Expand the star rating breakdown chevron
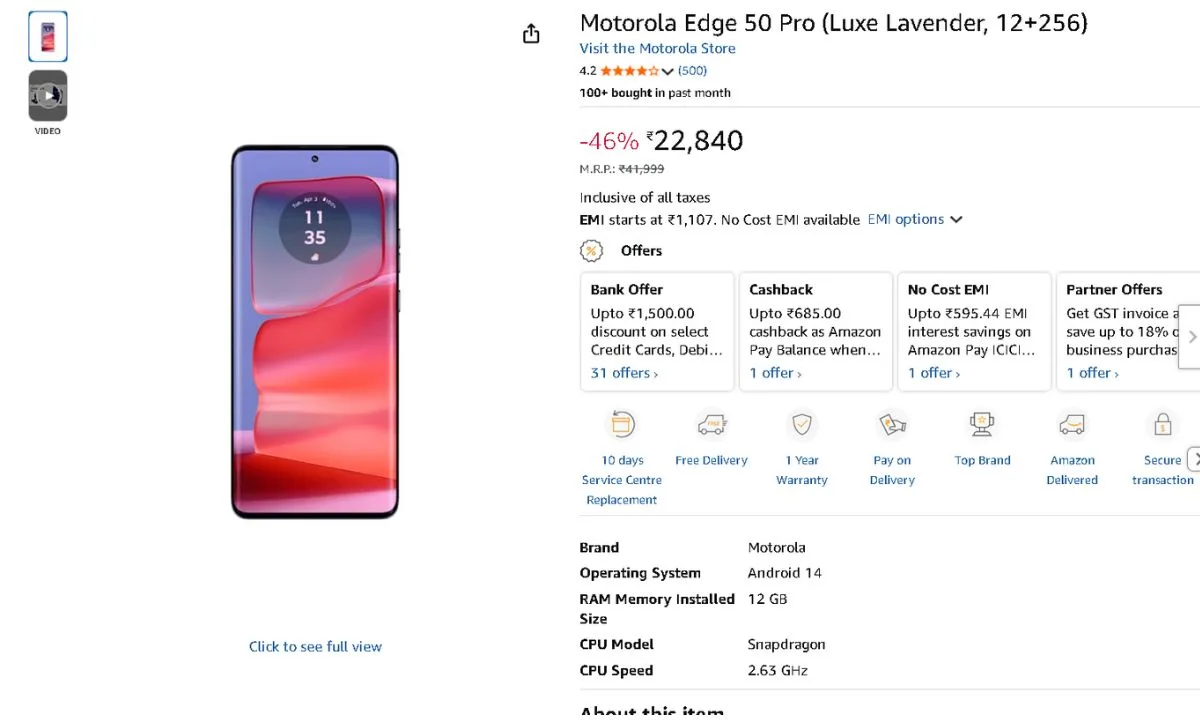Screen dimensions: 1200x720 click(666, 70)
